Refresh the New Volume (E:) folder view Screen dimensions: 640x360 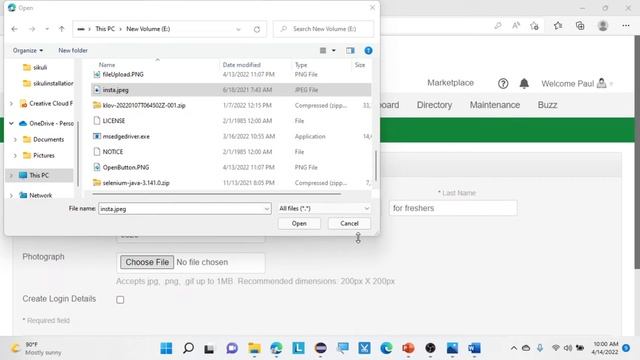click(x=257, y=29)
